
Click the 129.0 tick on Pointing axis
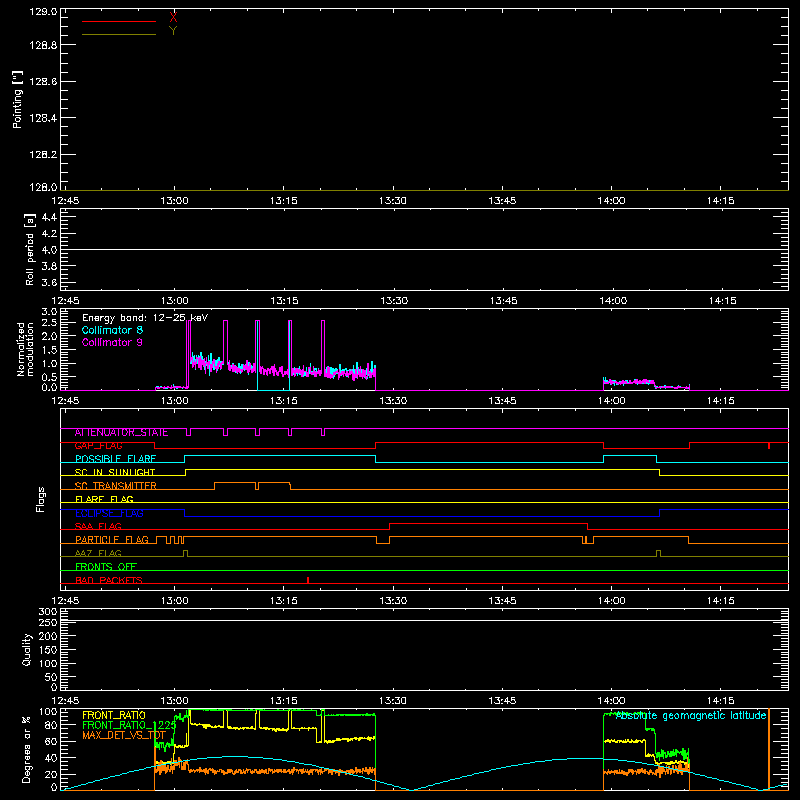pos(43,12)
